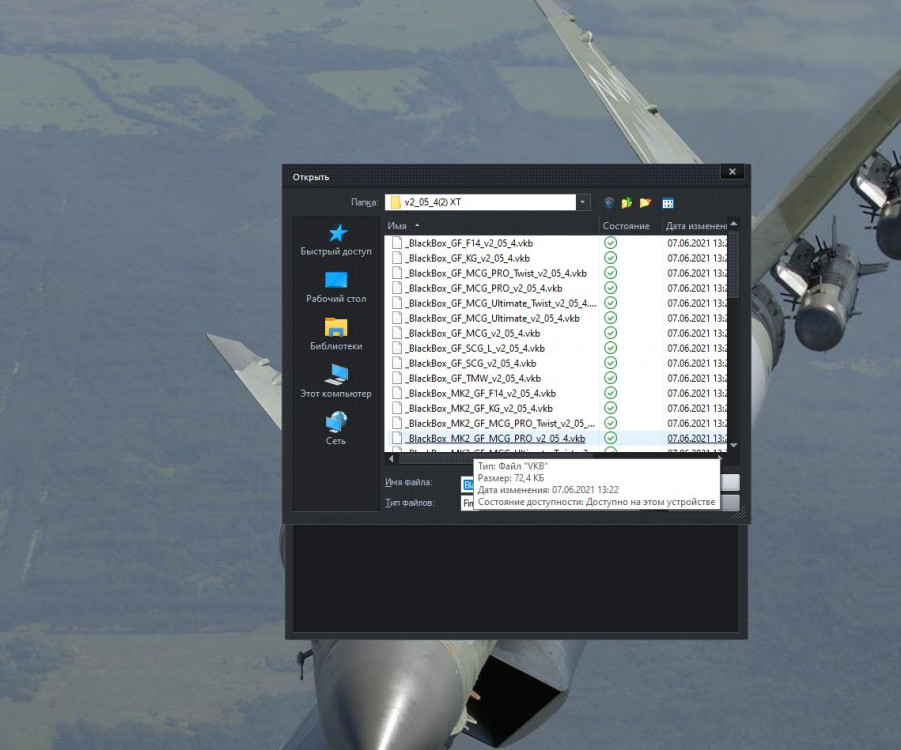Click file icon of _BlackBox_GF_TMW_v2_05_4.vkb

point(397,378)
